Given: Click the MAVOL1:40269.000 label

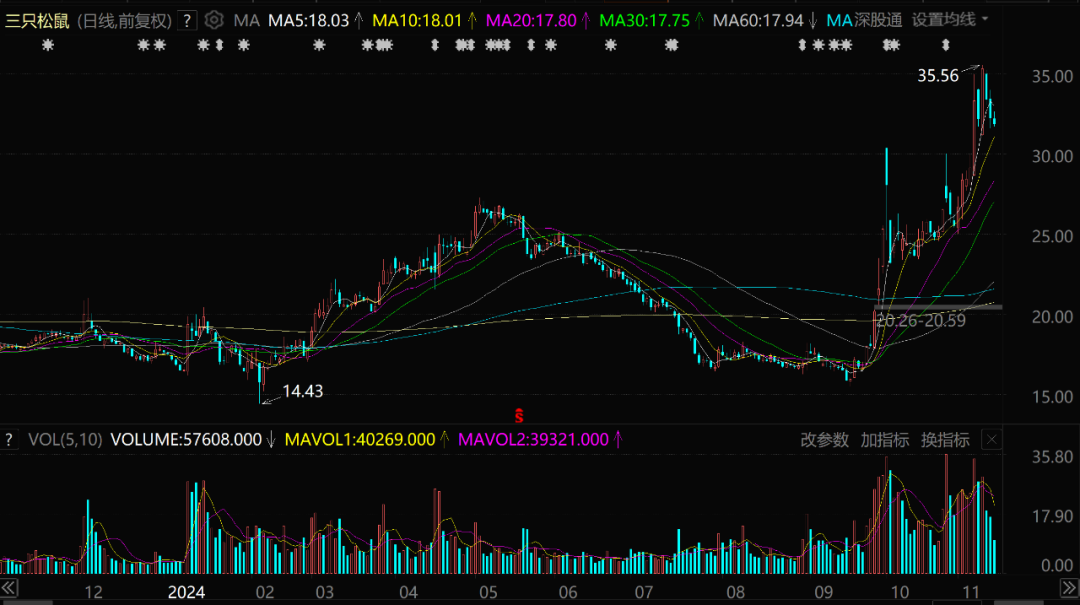Looking at the screenshot, I should click(360, 440).
